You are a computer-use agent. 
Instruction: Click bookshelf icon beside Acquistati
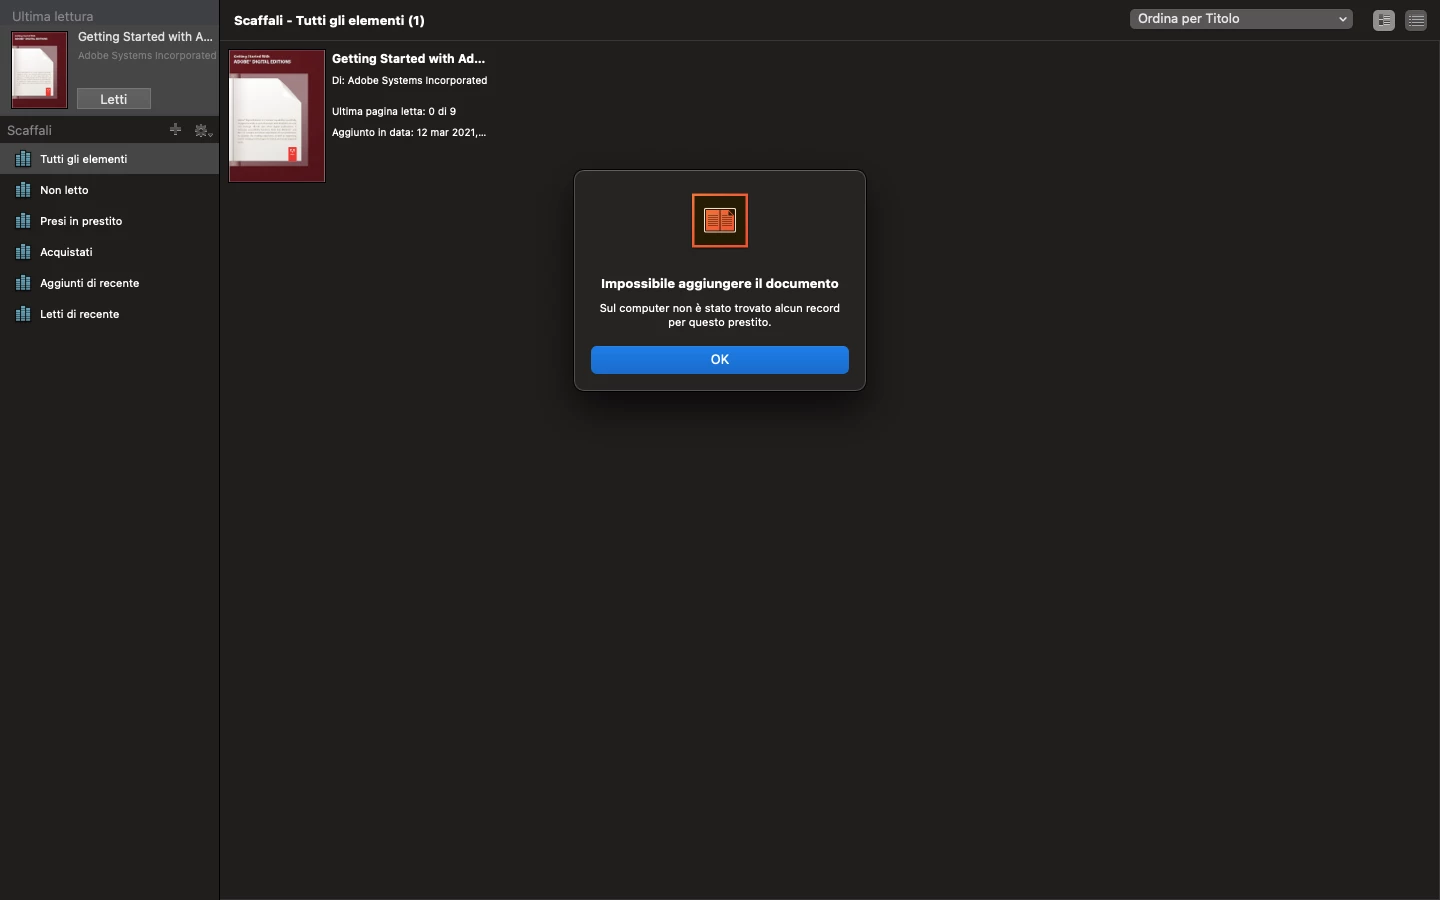pos(23,252)
